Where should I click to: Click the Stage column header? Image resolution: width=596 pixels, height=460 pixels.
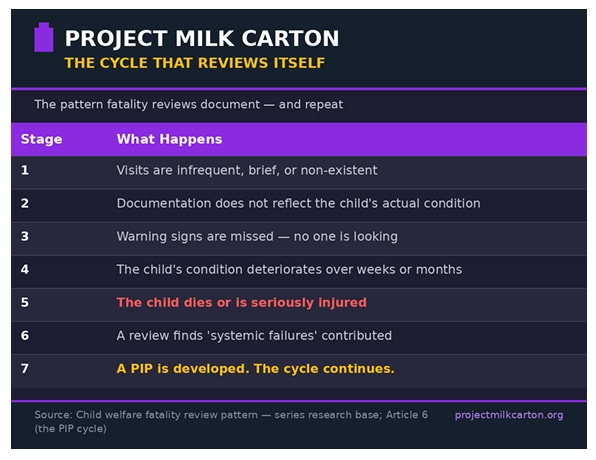(41, 139)
